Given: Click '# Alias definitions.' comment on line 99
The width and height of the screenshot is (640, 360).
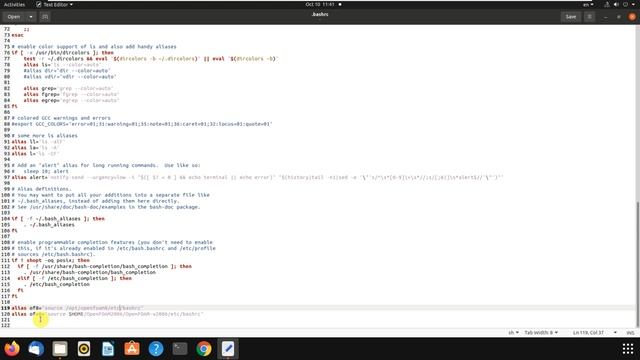Looking at the screenshot, I should [42, 189].
